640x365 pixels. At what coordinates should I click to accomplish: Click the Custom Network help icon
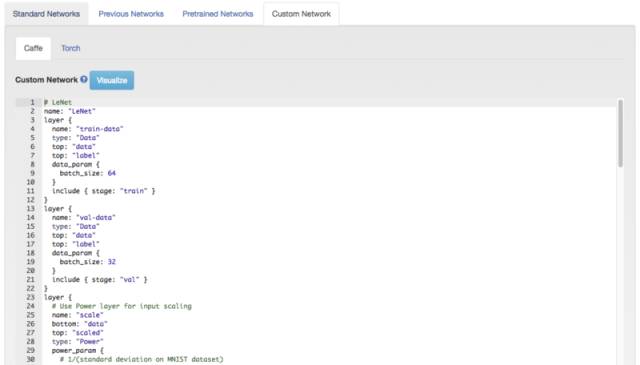click(84, 79)
